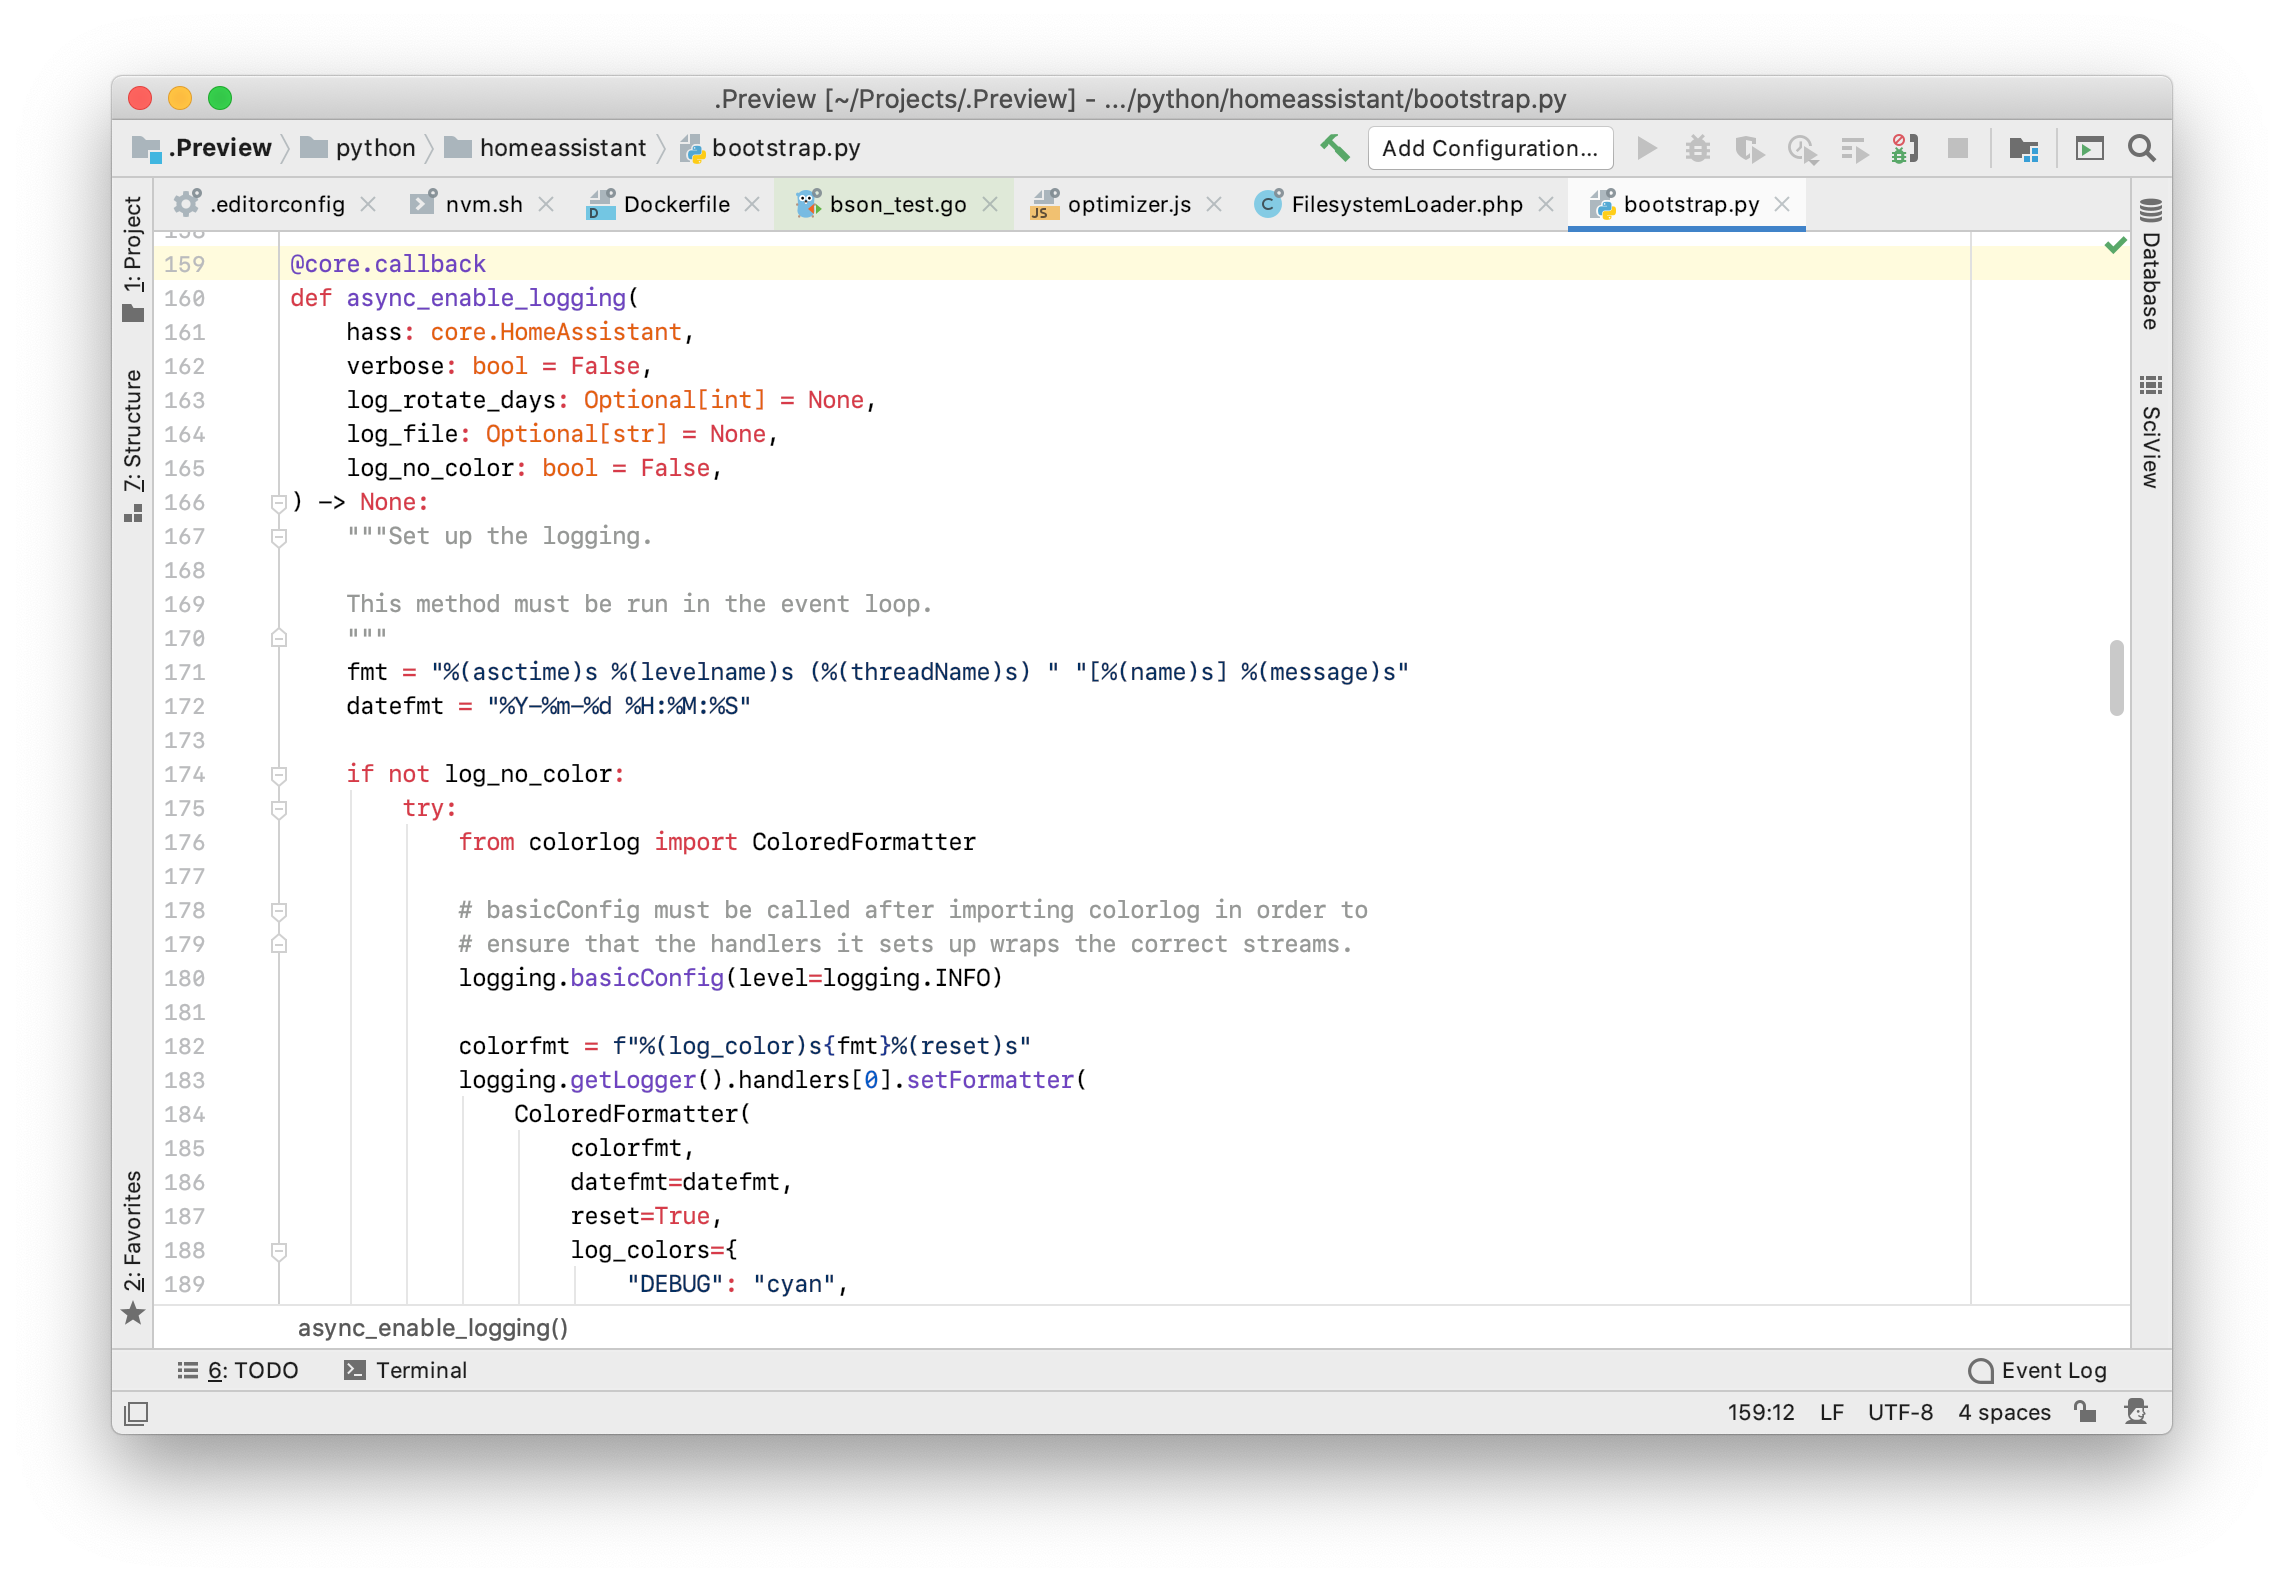
Task: Click the Run play icon in toolbar
Action: pyautogui.click(x=1646, y=149)
